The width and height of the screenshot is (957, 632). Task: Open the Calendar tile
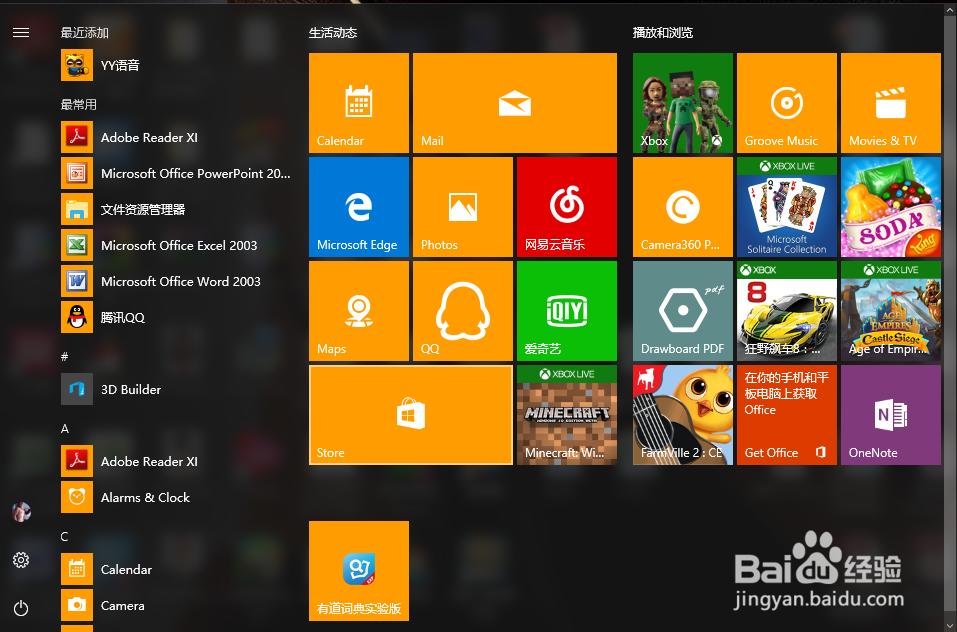click(359, 102)
